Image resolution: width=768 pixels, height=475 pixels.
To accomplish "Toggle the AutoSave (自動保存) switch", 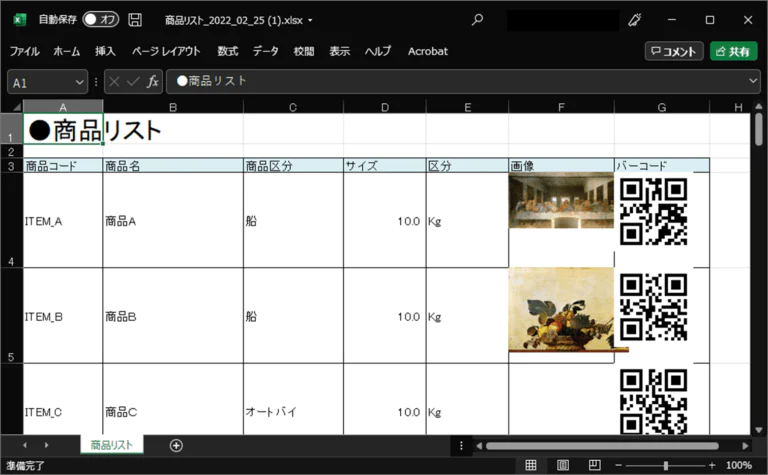I will pyautogui.click(x=100, y=20).
